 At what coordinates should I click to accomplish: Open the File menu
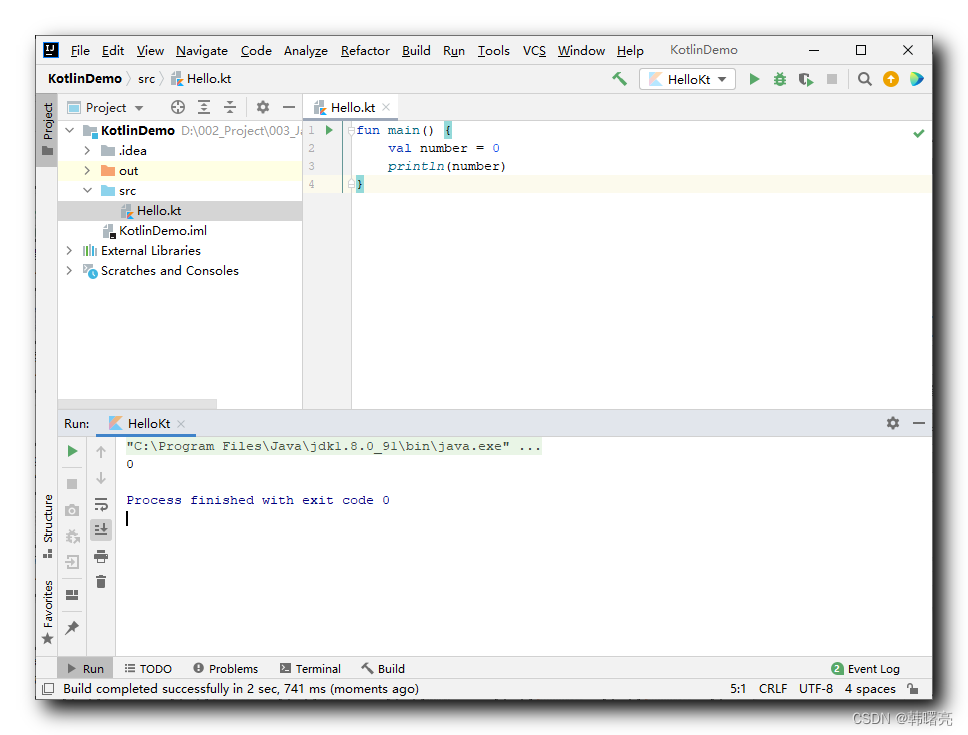click(x=80, y=51)
